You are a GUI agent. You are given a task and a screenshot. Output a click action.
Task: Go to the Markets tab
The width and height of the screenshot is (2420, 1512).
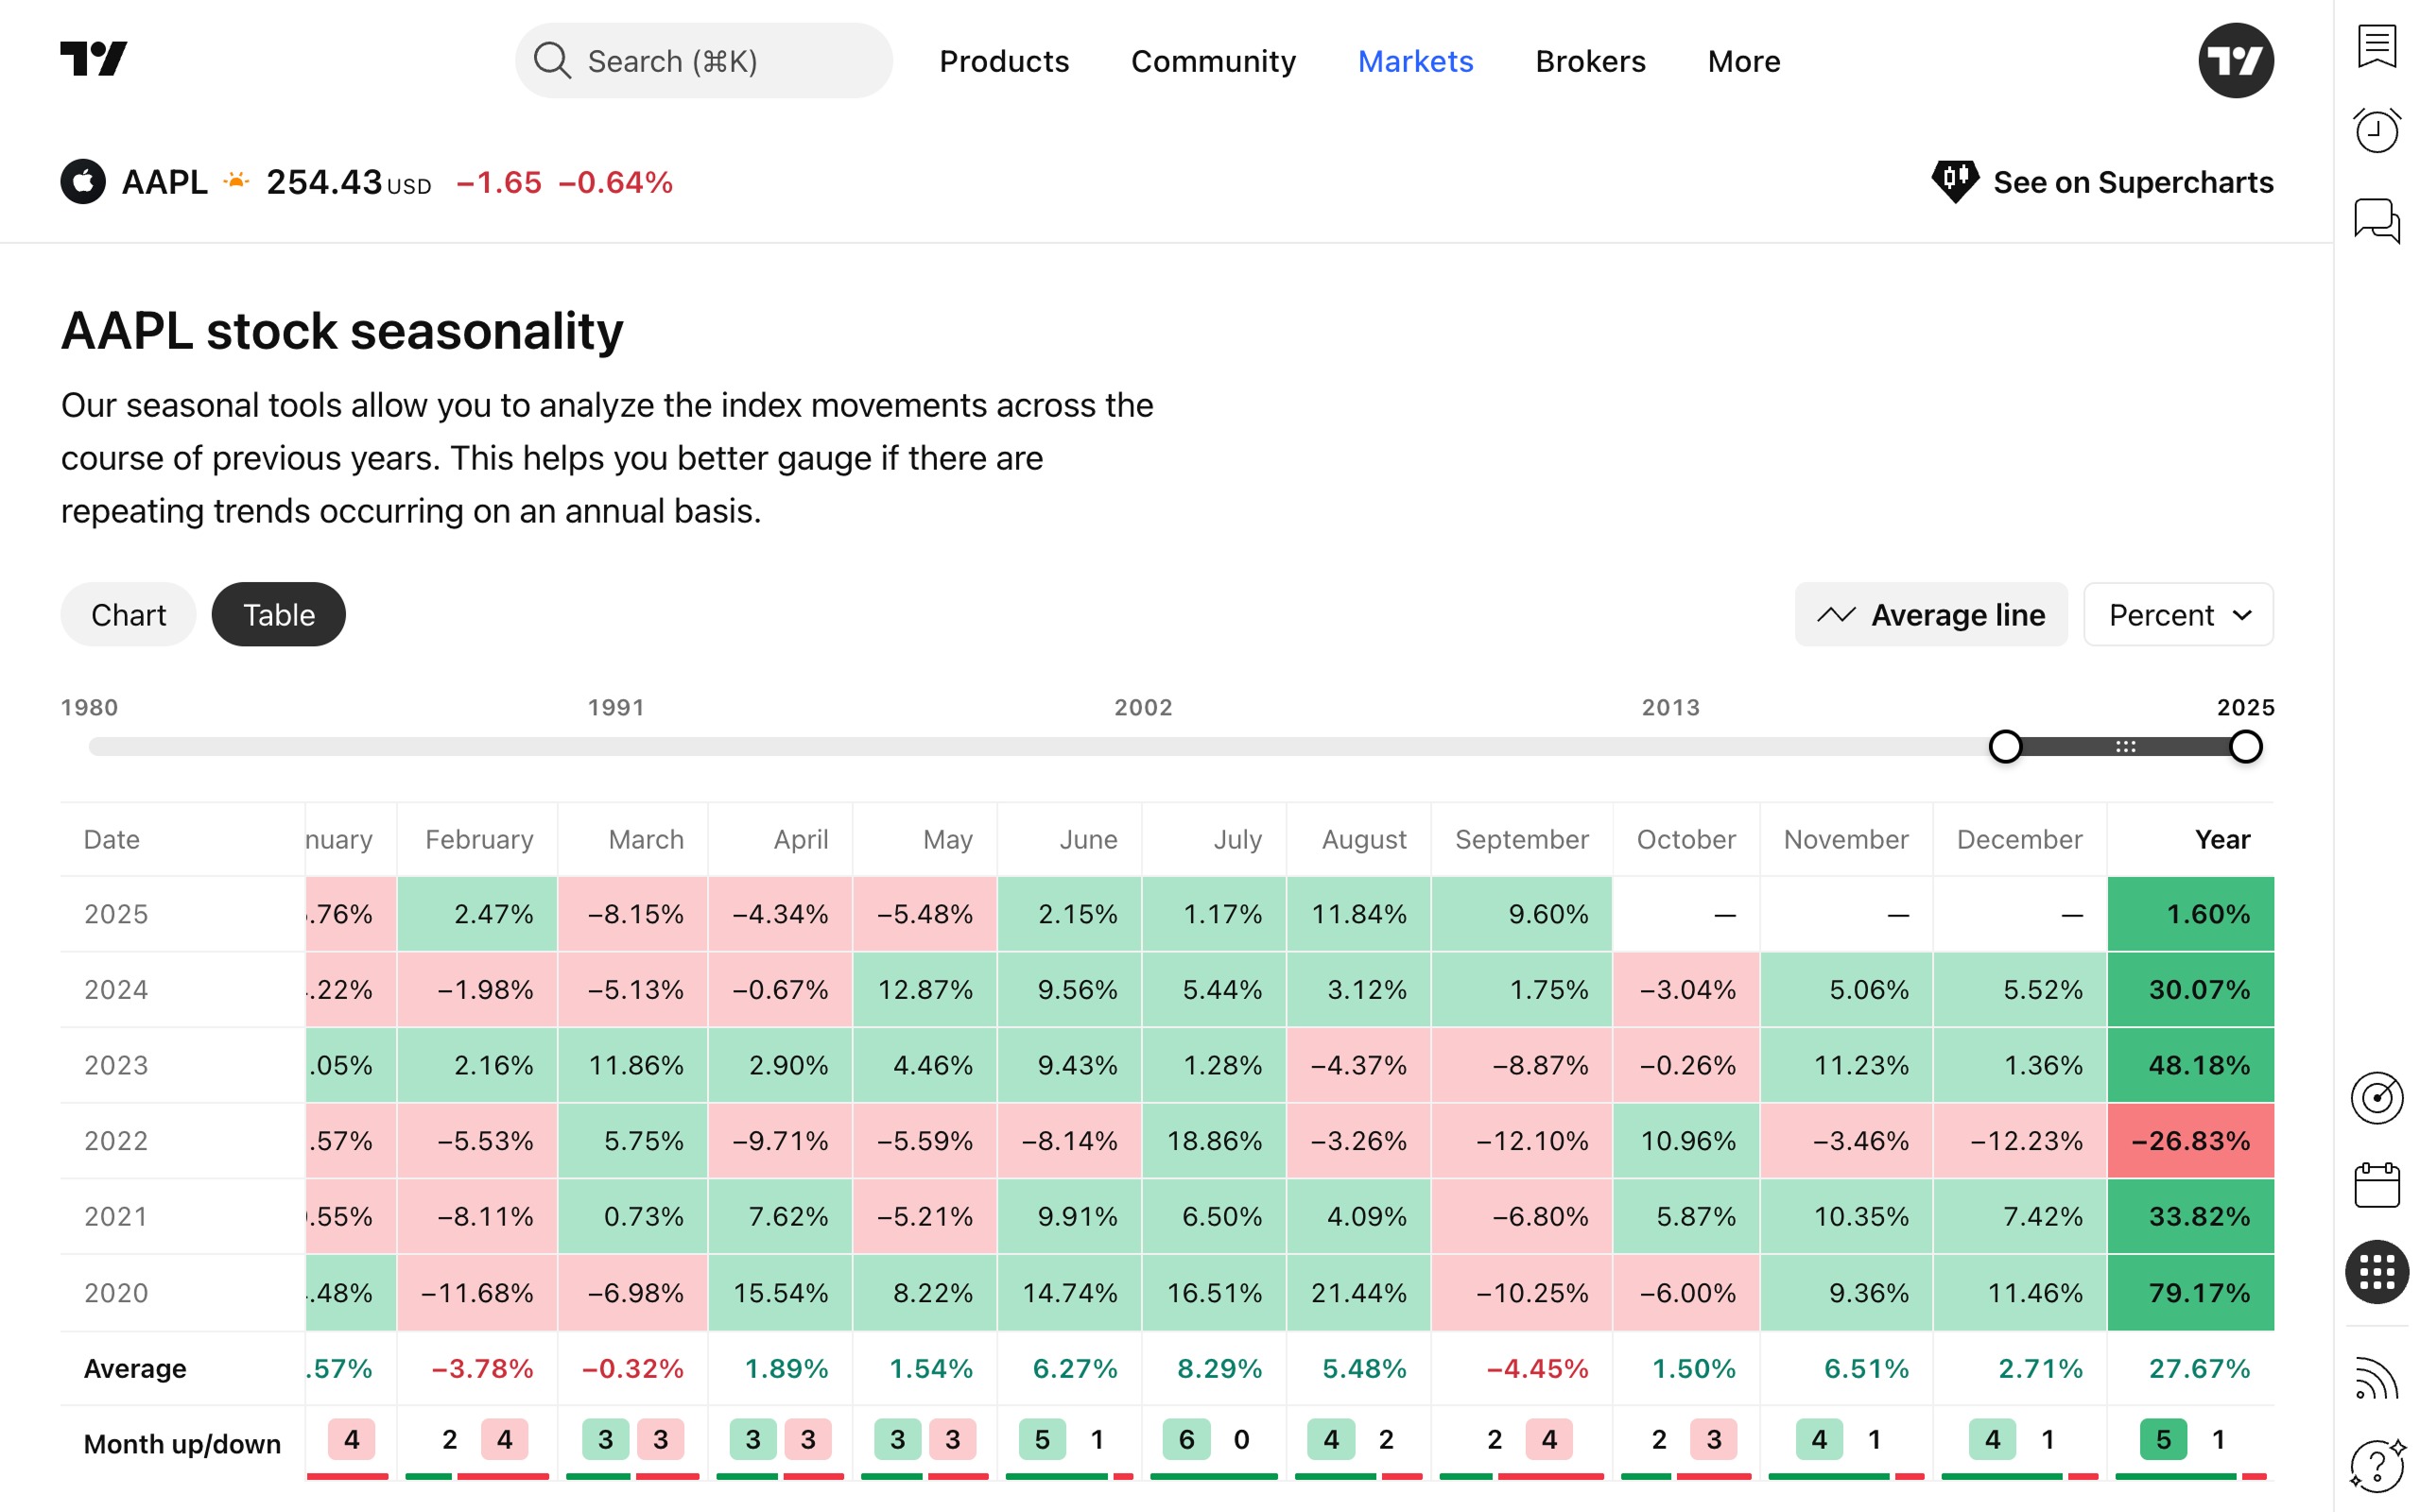pos(1415,61)
